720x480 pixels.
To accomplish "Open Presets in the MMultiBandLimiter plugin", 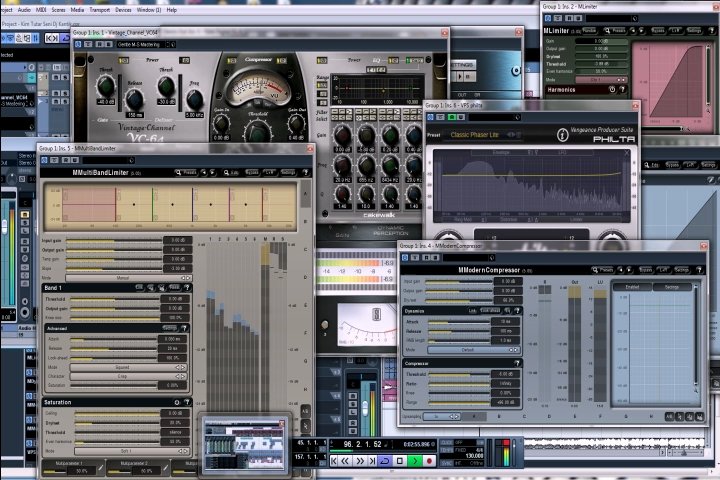I will click(x=186, y=172).
